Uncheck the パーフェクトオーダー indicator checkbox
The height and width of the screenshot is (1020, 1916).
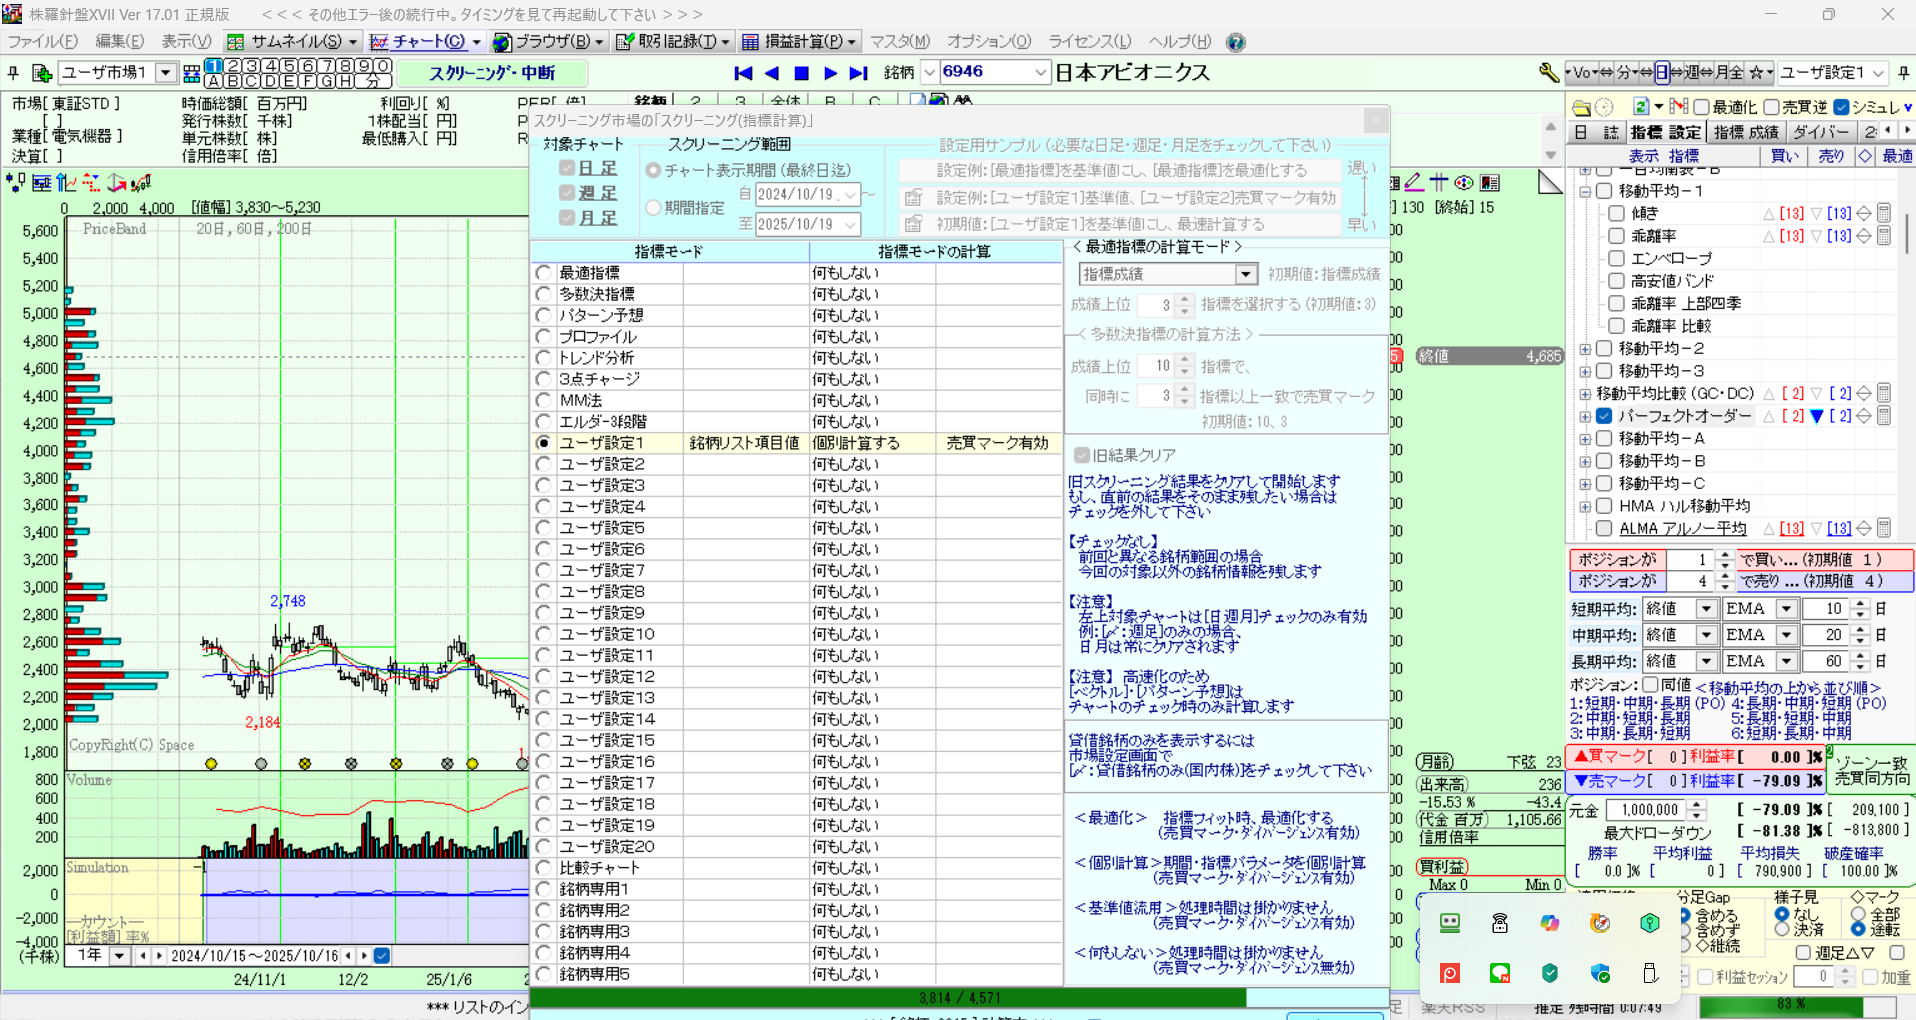[x=1604, y=416]
